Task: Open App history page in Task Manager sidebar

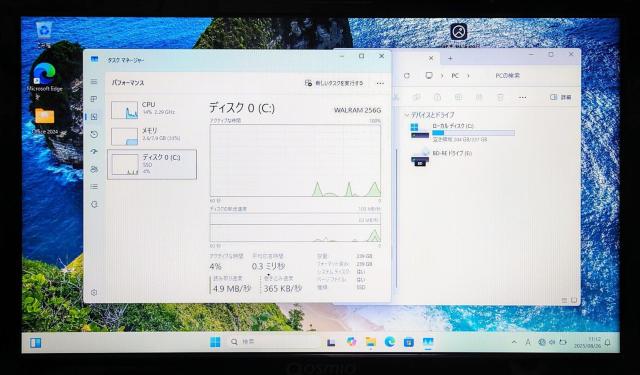Action: click(x=94, y=134)
